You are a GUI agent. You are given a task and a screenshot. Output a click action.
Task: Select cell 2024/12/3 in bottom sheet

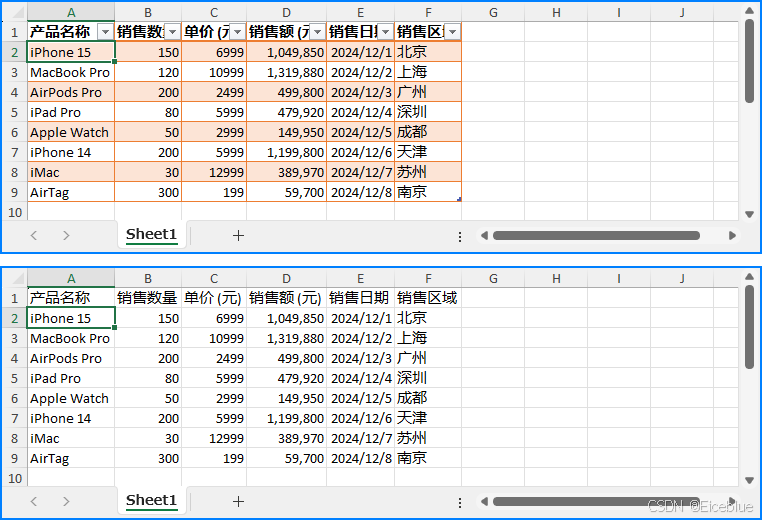pos(360,358)
